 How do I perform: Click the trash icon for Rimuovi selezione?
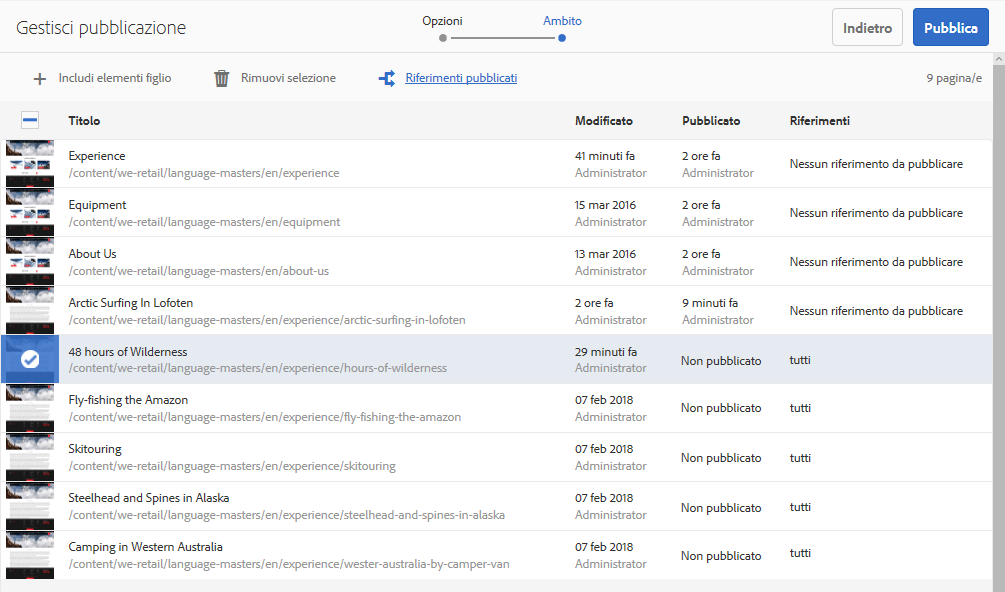pos(222,78)
